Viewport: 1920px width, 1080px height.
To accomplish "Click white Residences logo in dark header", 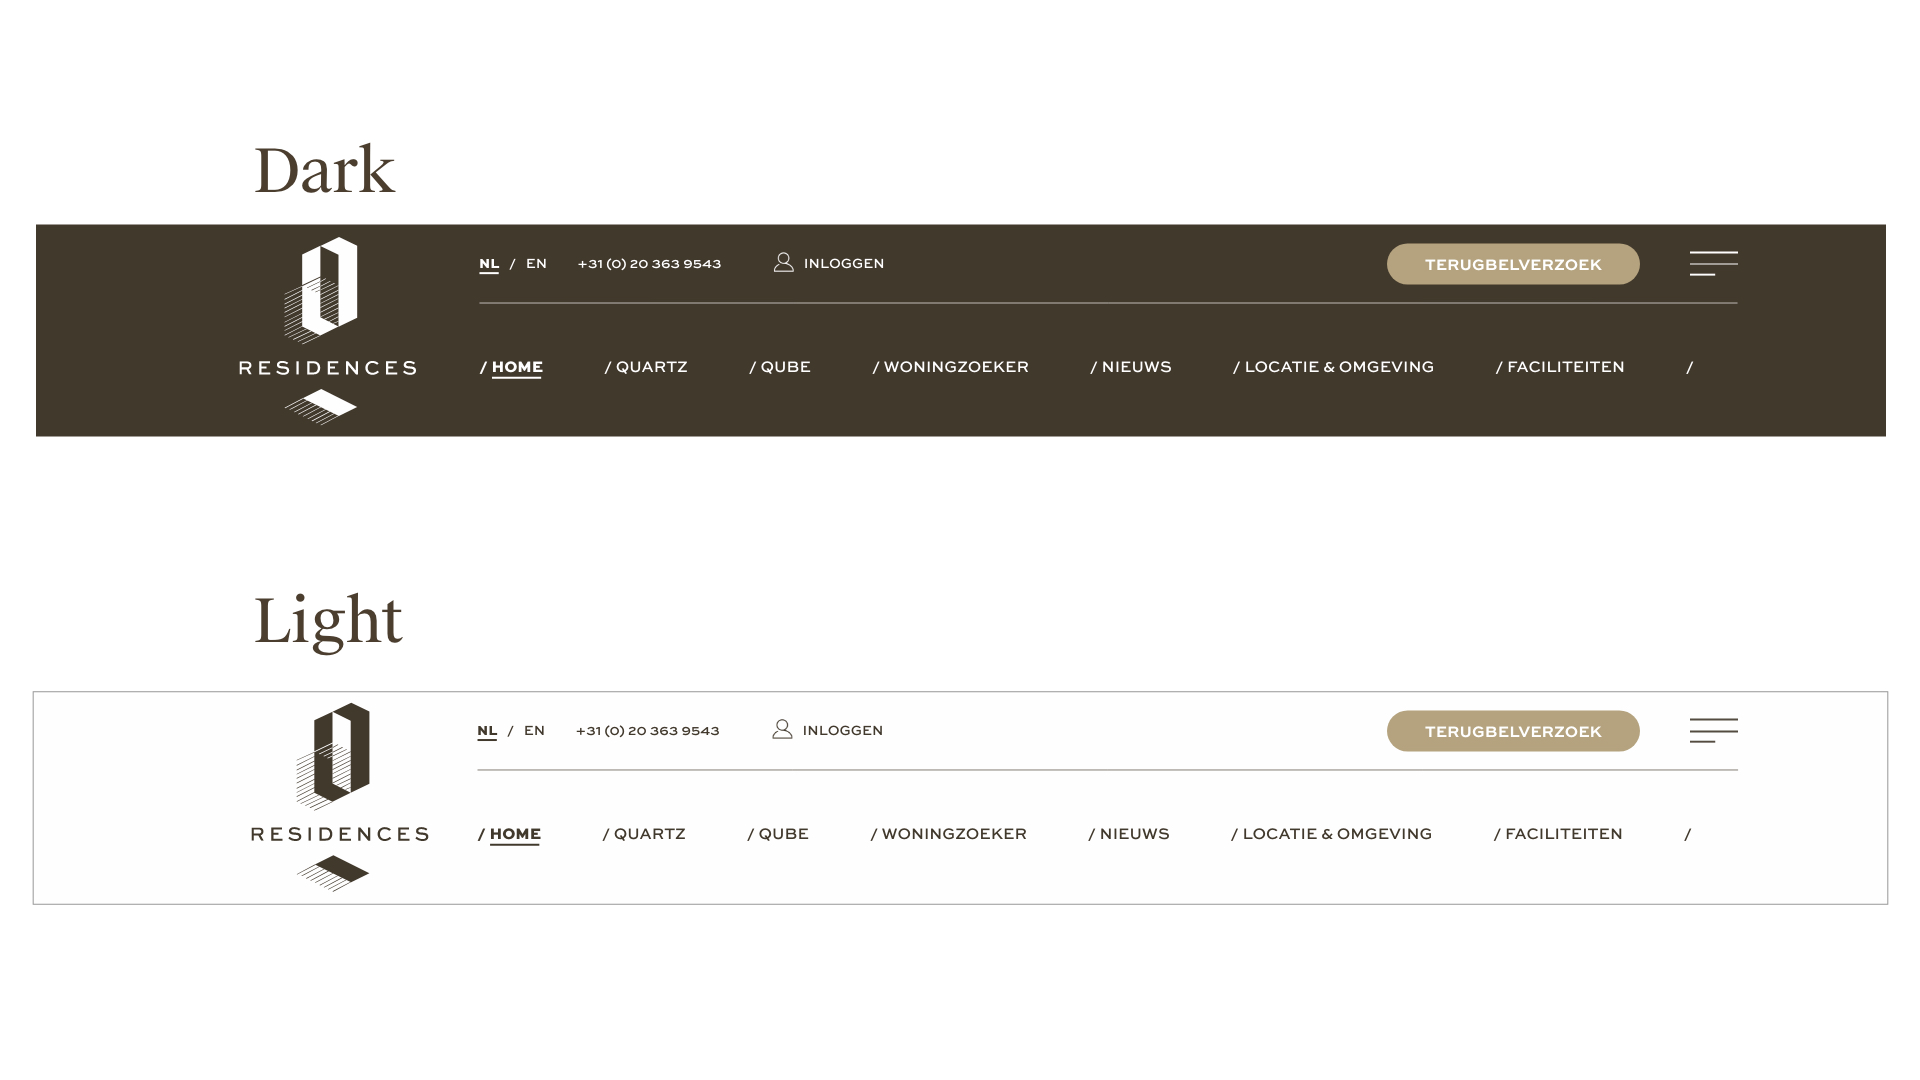I will tap(328, 330).
